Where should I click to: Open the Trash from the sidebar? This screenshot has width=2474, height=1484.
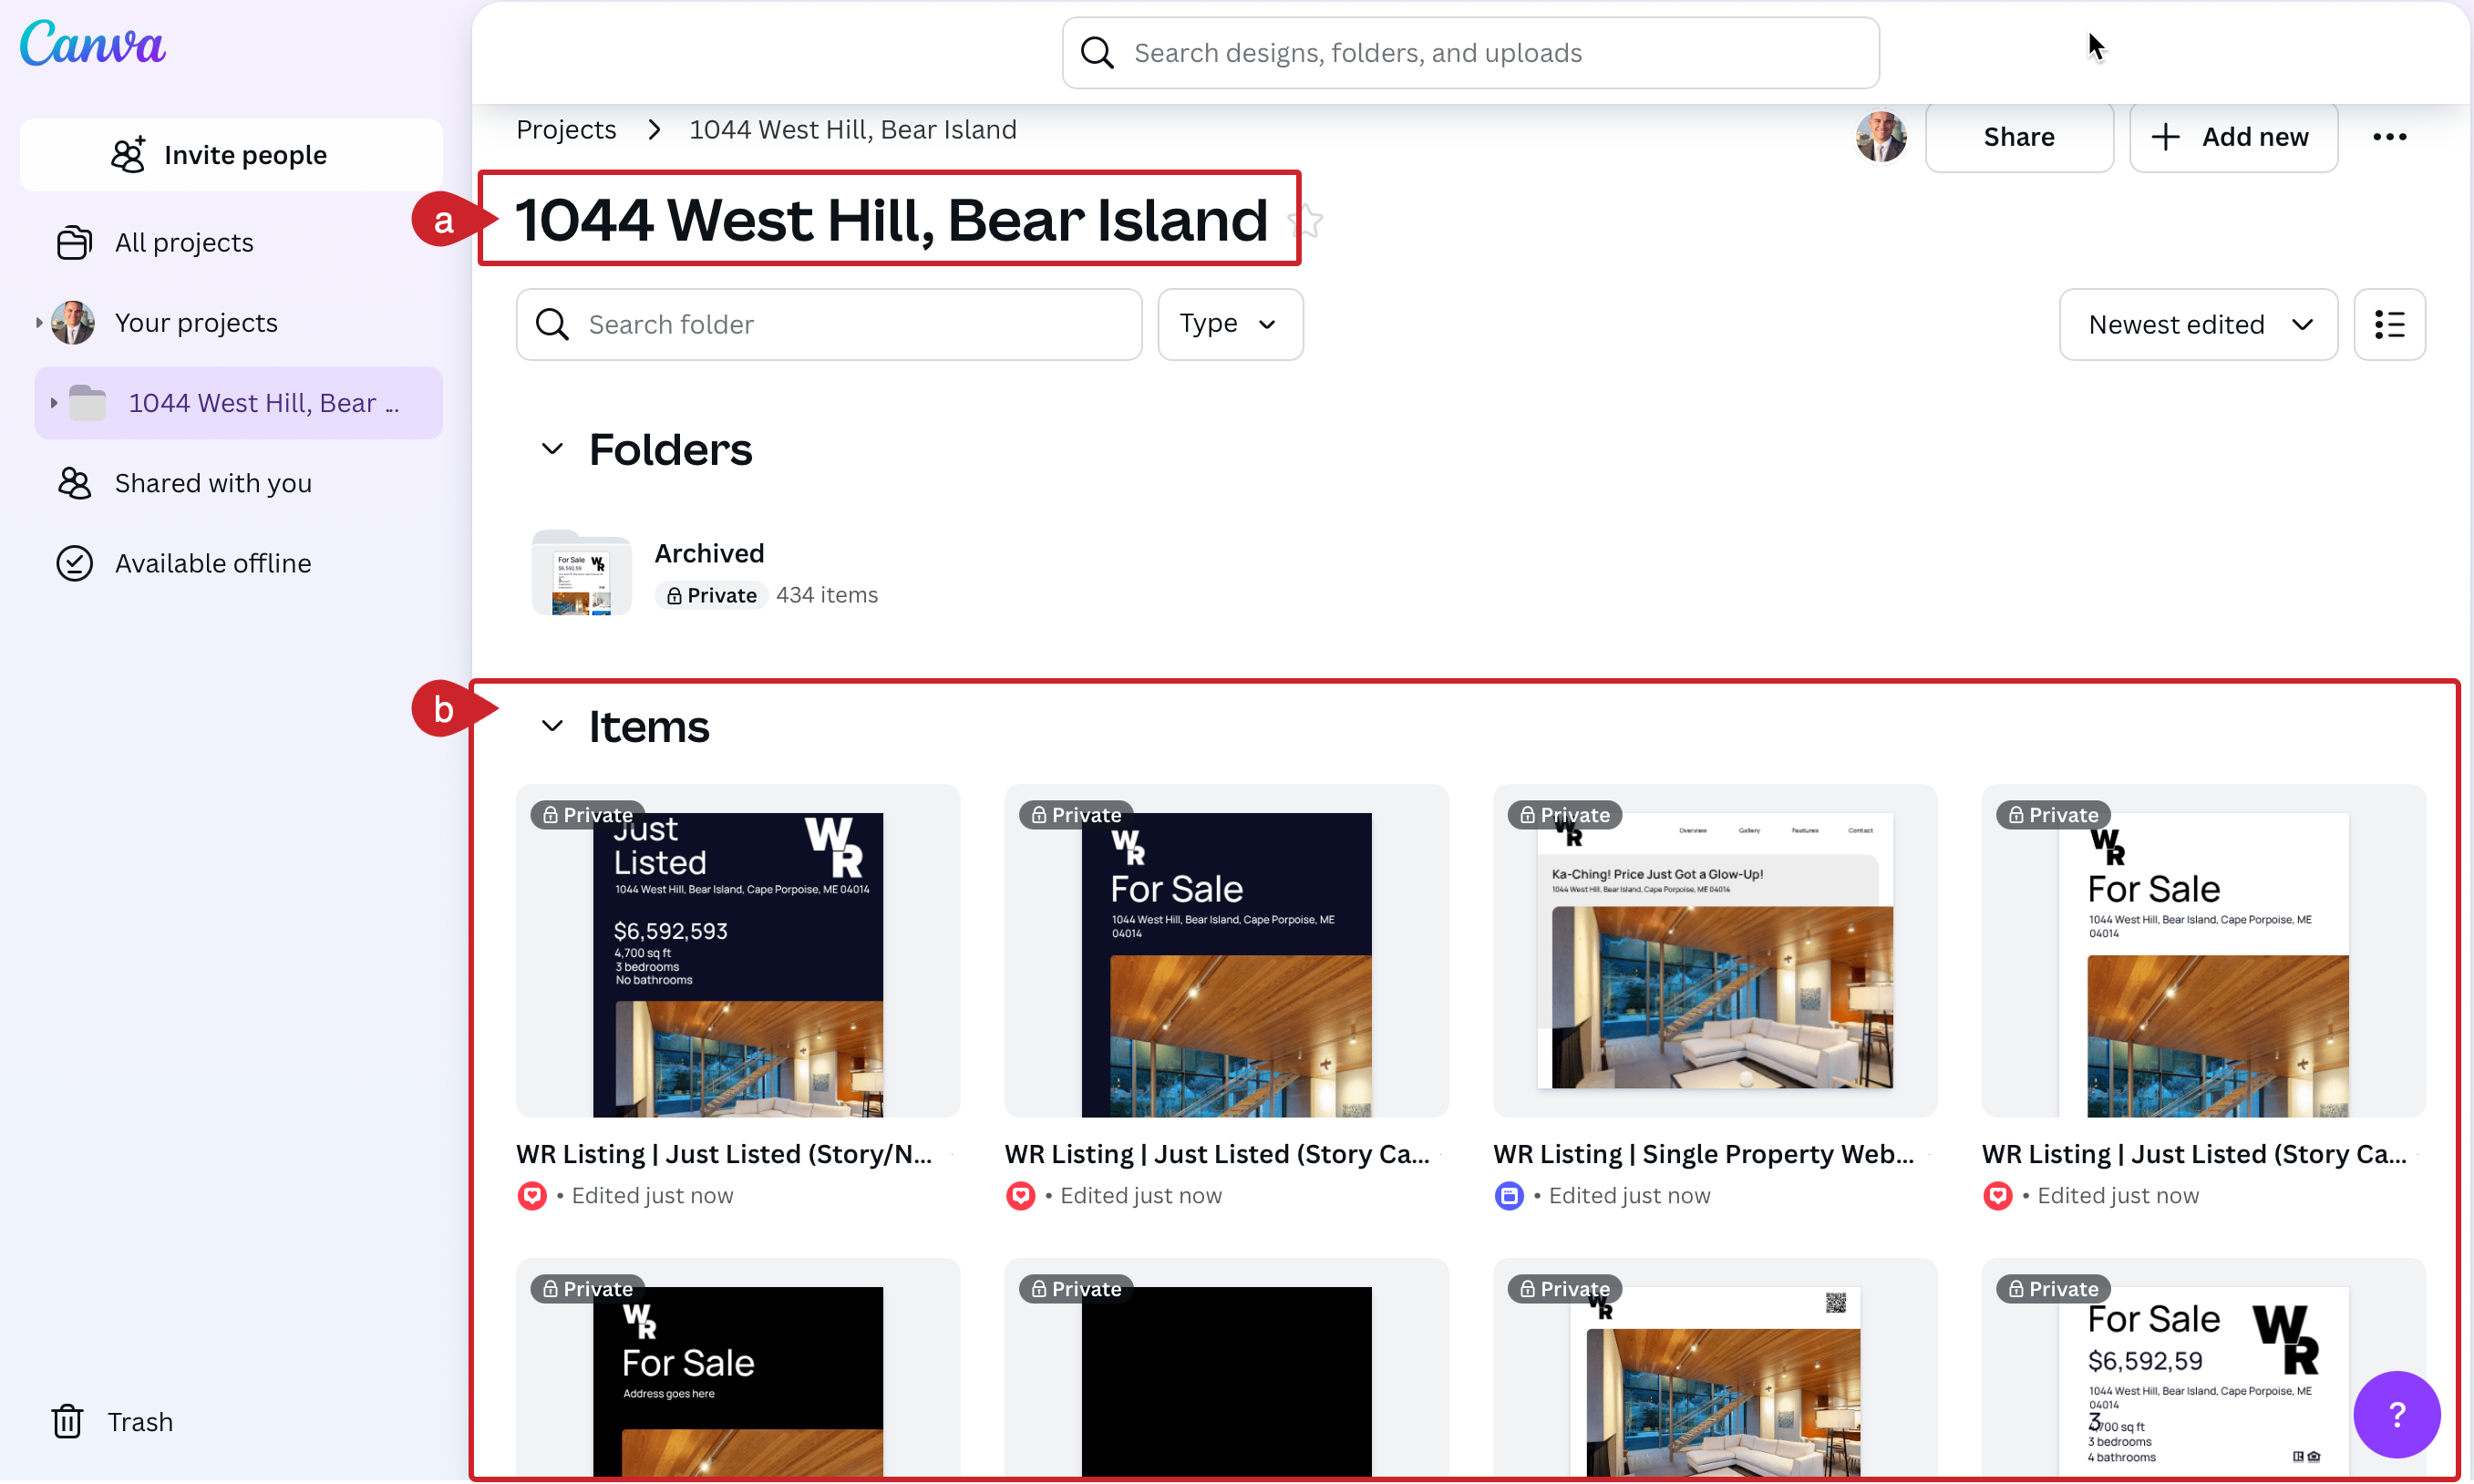(111, 1421)
